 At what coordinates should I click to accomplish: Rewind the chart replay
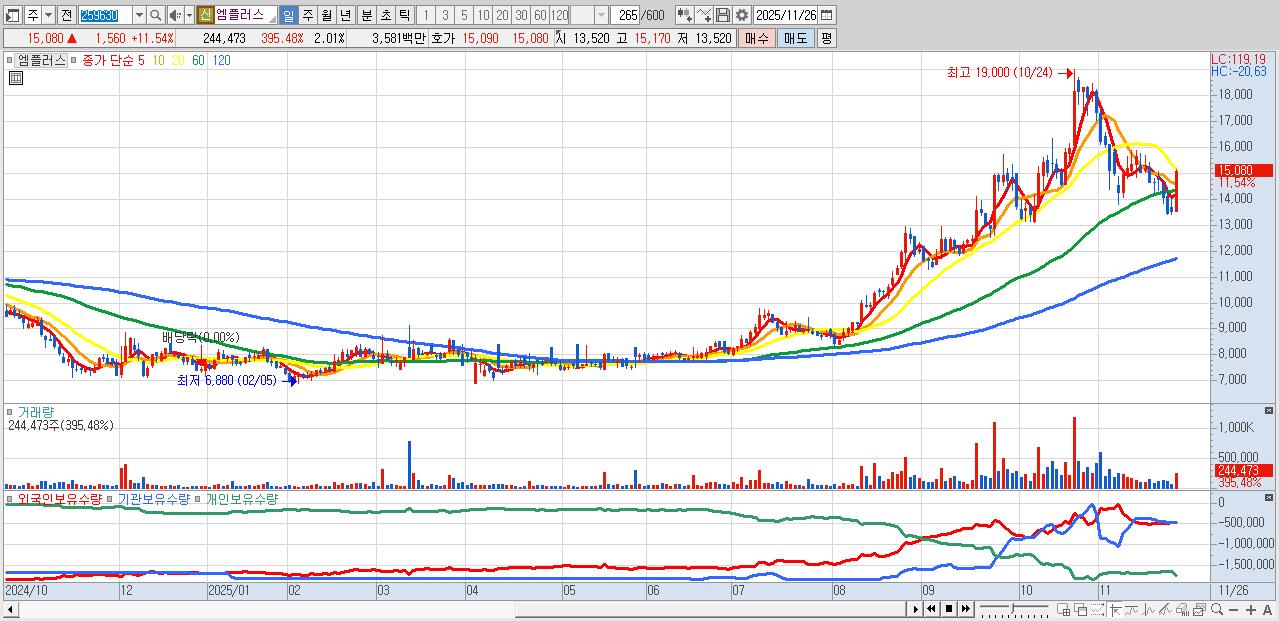pyautogui.click(x=931, y=609)
